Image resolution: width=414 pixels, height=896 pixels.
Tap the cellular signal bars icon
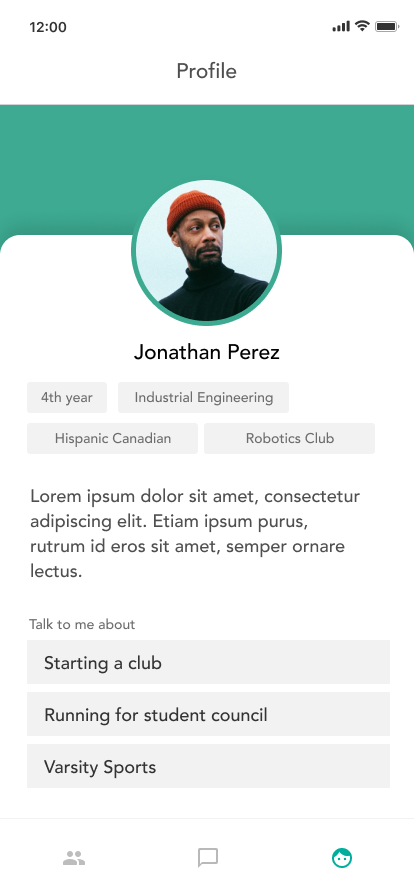tap(341, 26)
